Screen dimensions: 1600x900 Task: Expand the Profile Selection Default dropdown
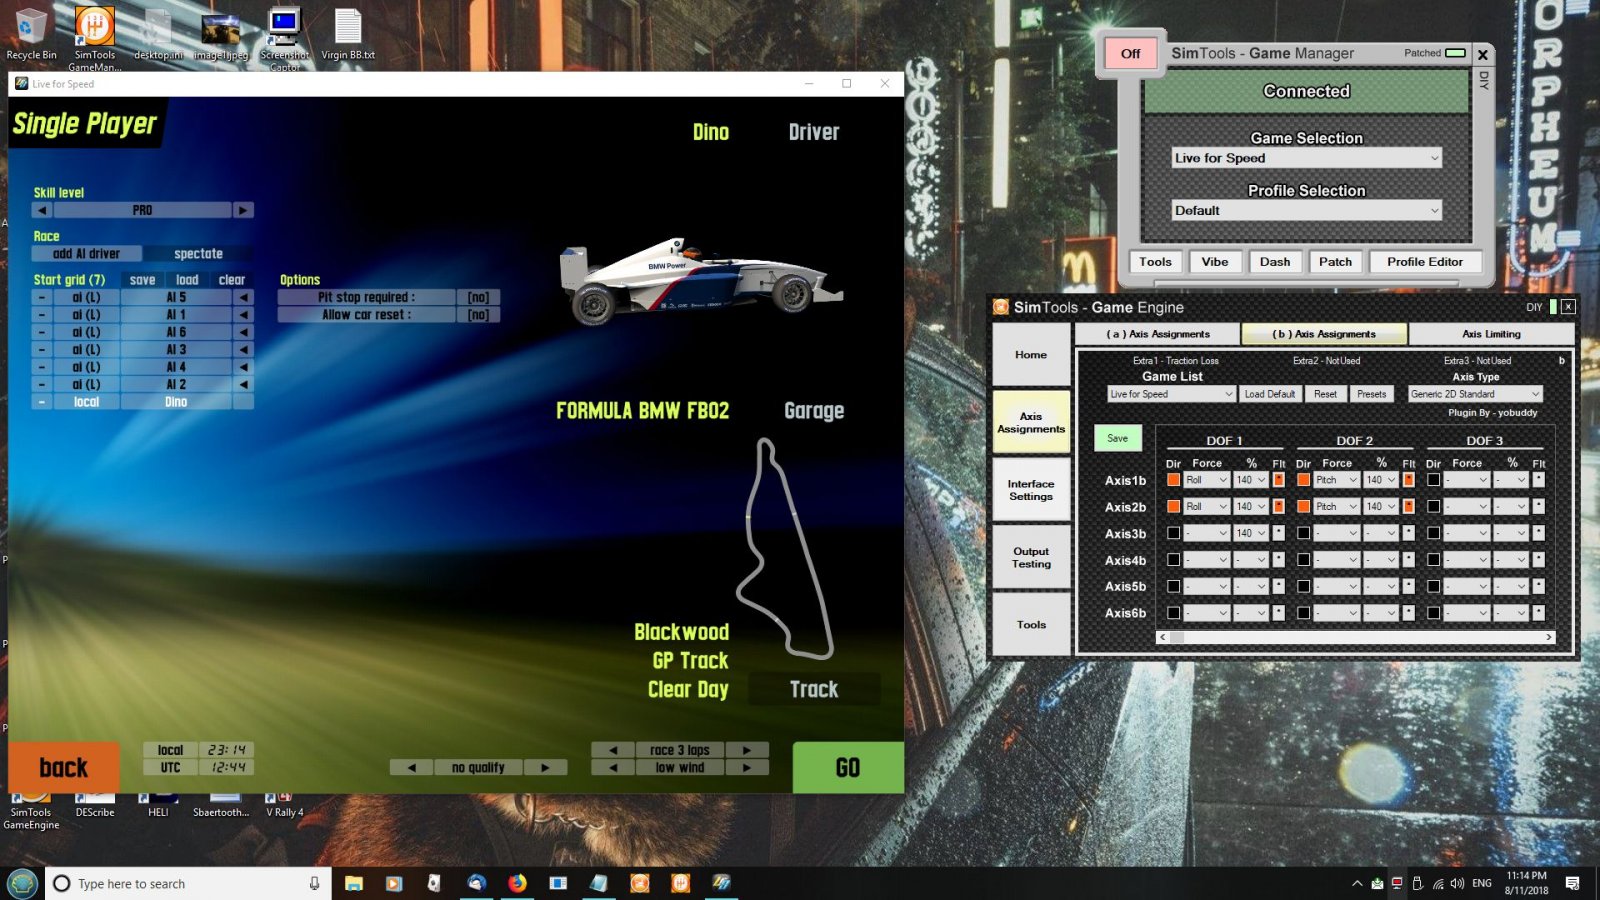1306,210
